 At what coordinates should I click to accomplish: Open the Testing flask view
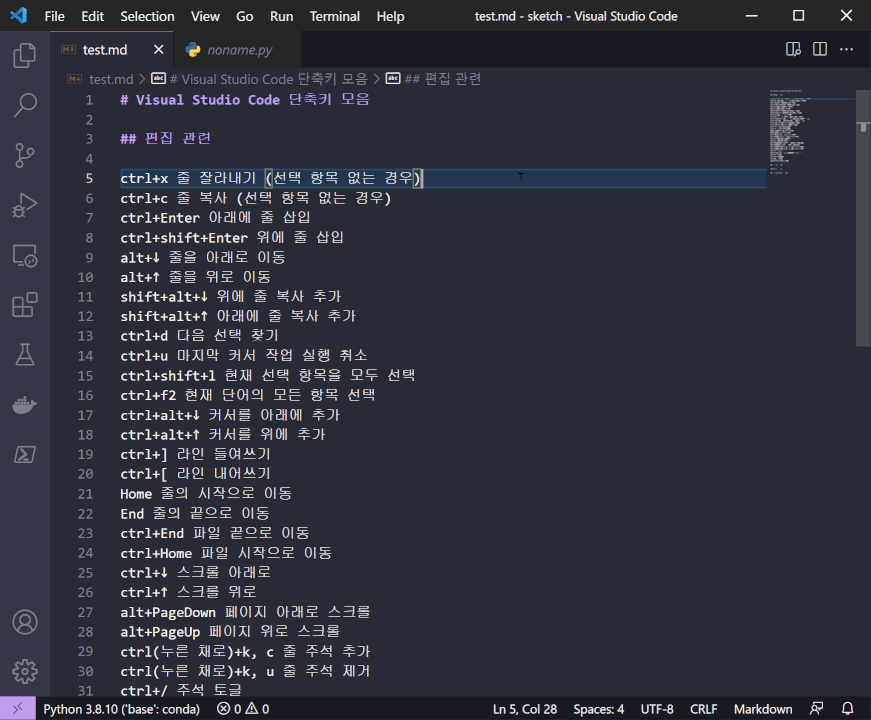pyautogui.click(x=24, y=354)
